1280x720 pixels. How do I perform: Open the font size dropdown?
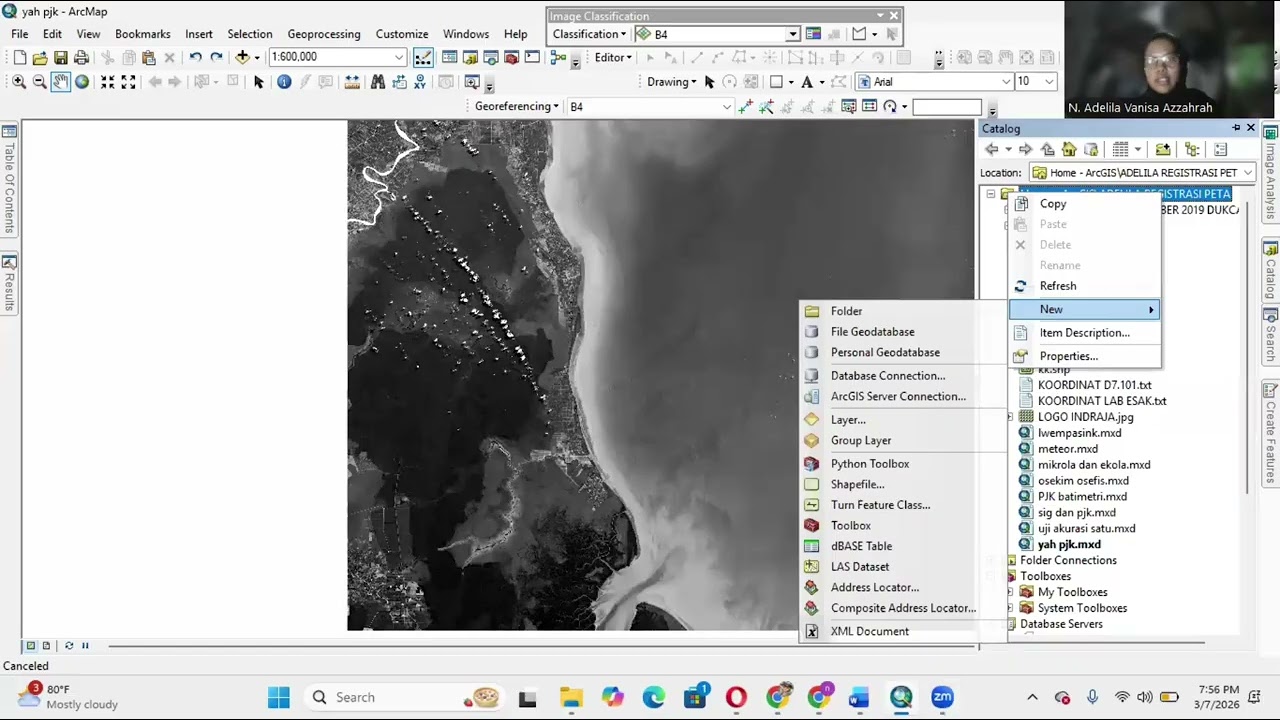coord(1048,82)
